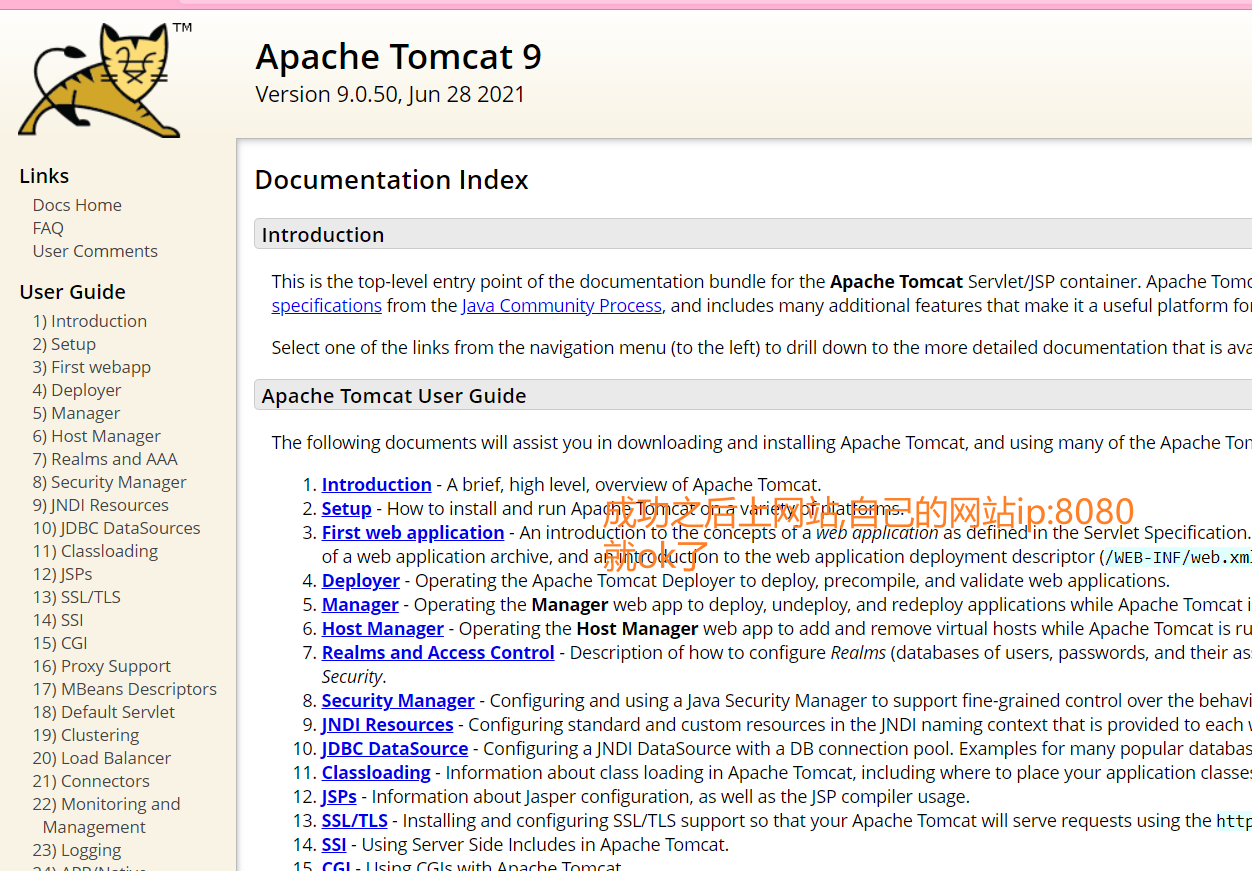
Task: Click the 'Documentation Index' heading
Action: tap(391, 180)
